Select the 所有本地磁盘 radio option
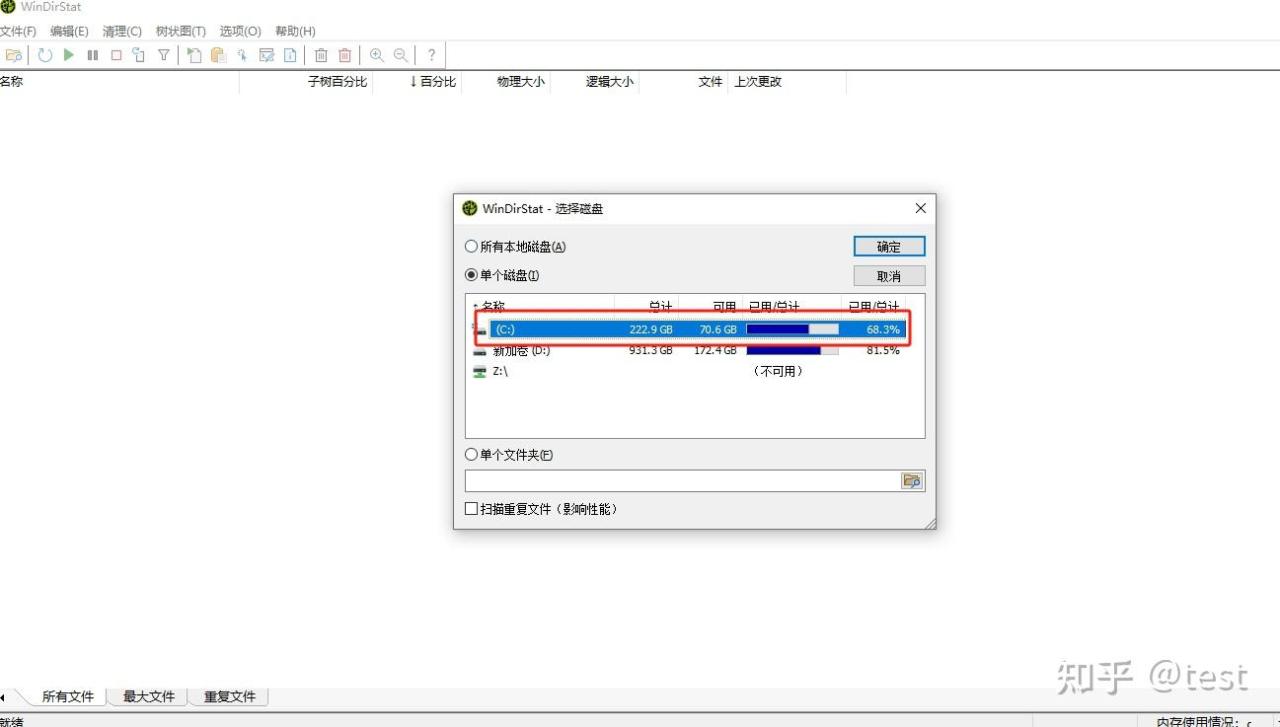 coord(472,247)
